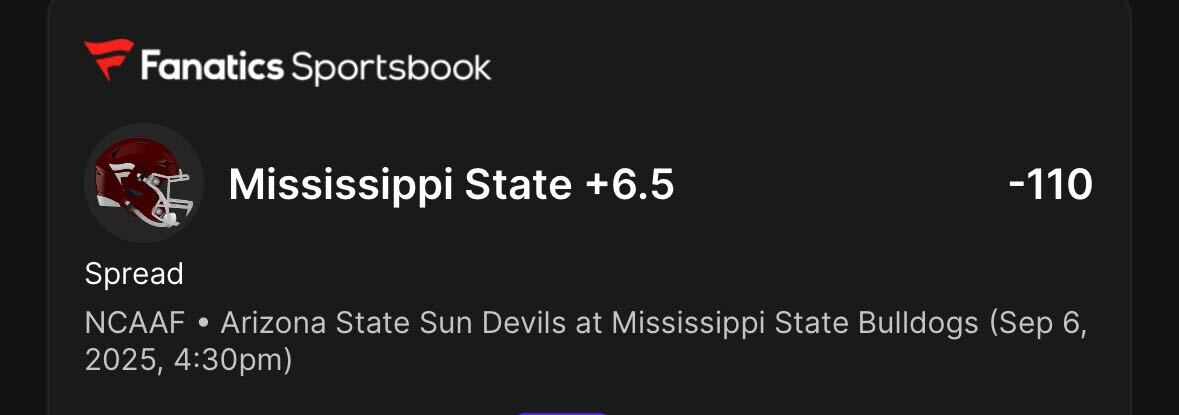Click the Mississippi State maroon helmet icon
Screen dimensions: 1179x415
point(143,183)
